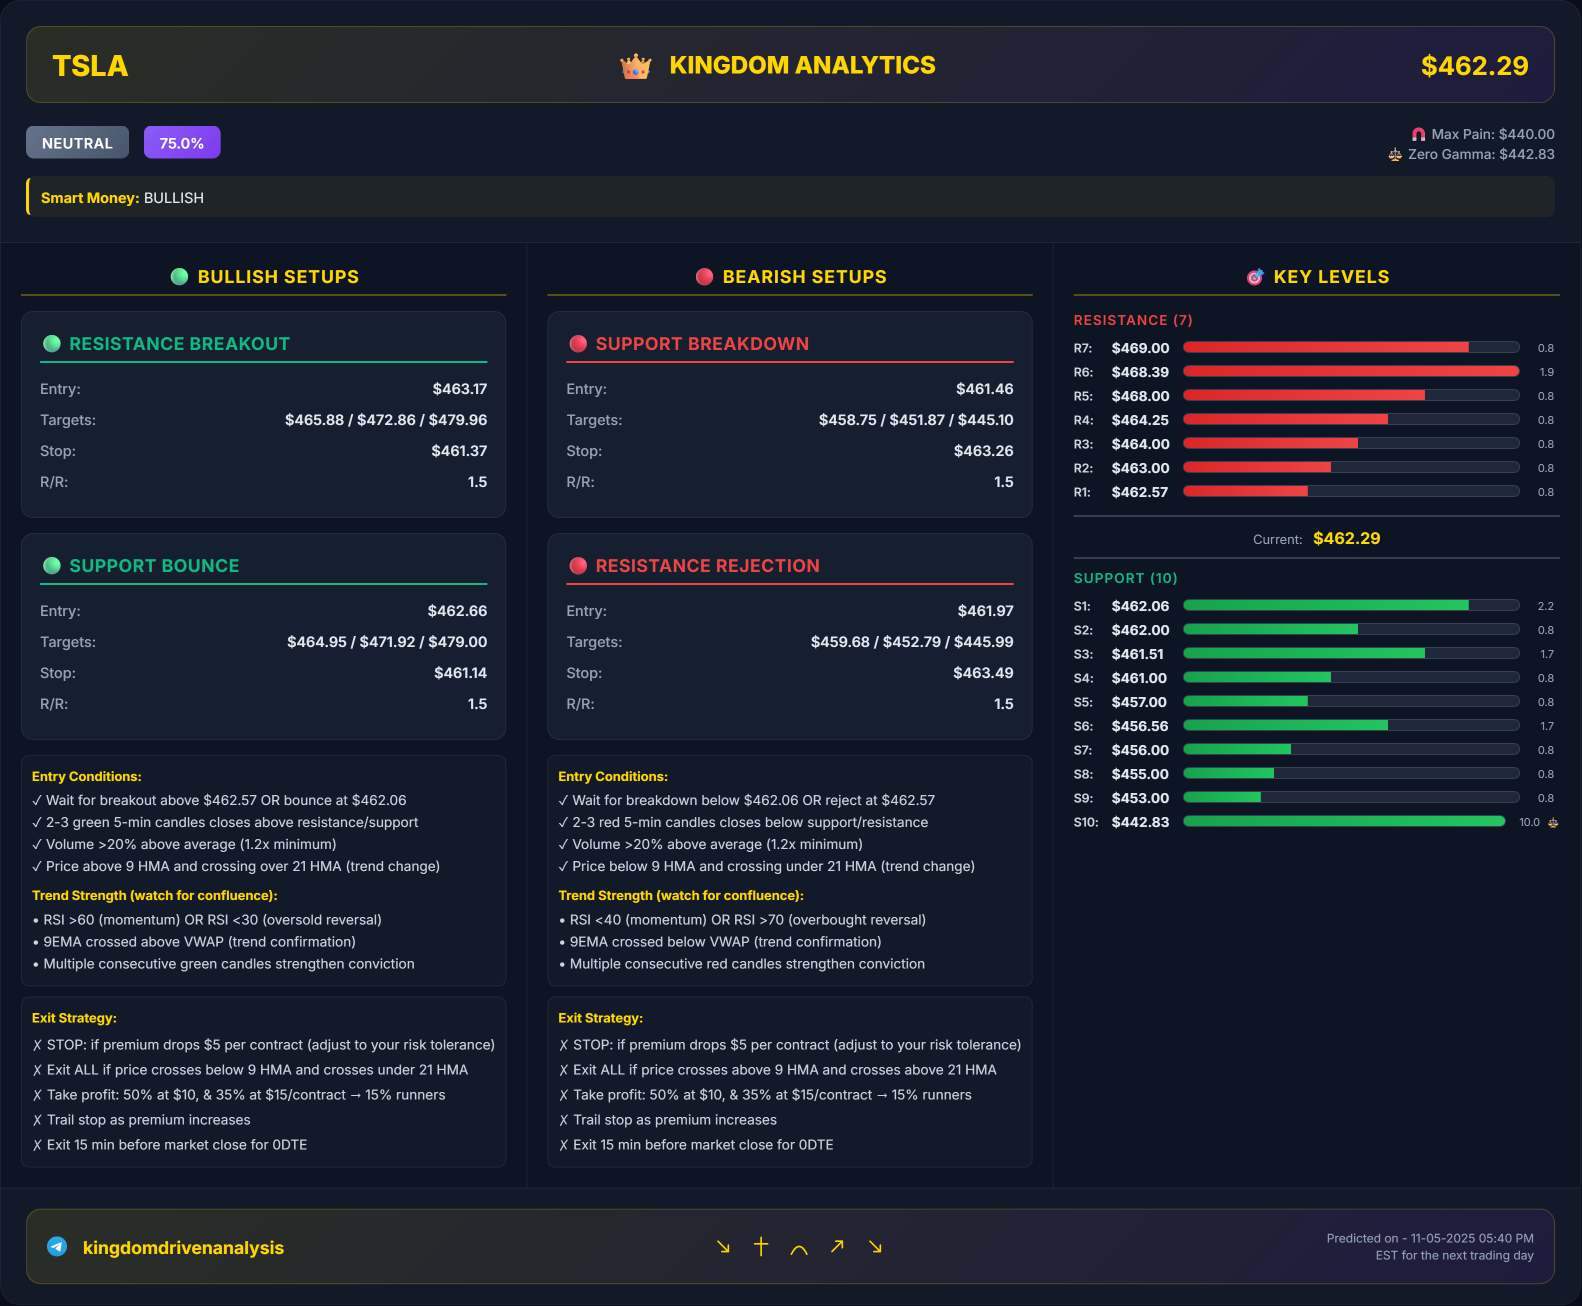Select the BEARISH SETUPS heading
Image resolution: width=1582 pixels, height=1306 pixels.
tap(804, 277)
